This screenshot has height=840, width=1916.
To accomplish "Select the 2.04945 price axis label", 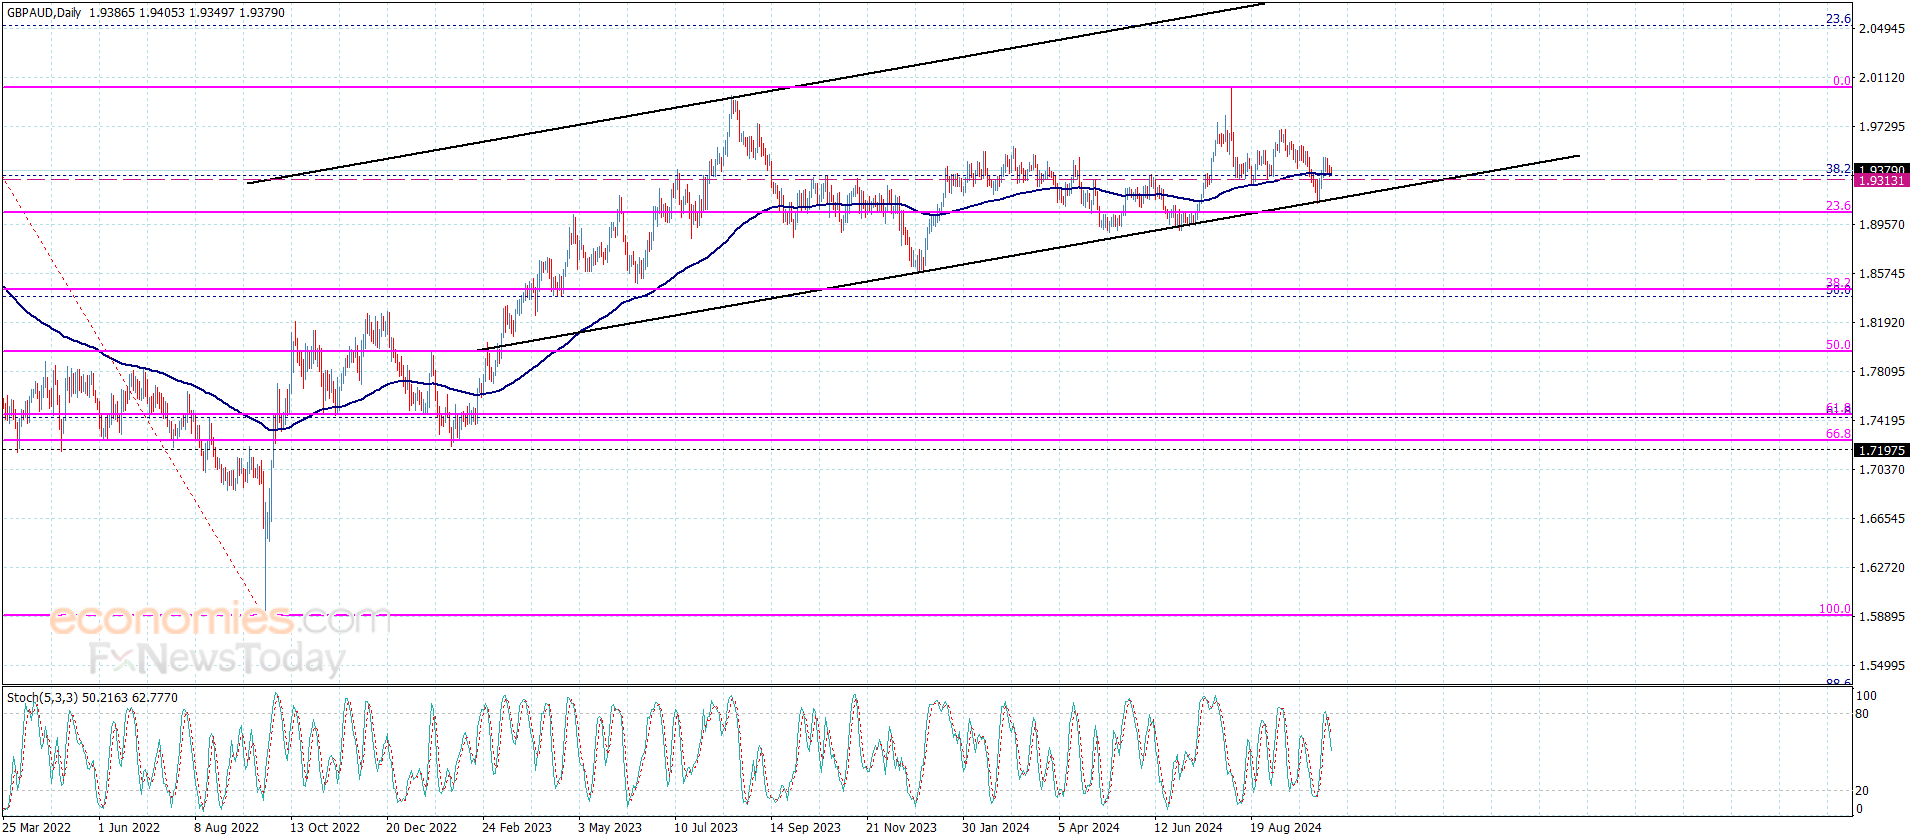I will point(1881,29).
